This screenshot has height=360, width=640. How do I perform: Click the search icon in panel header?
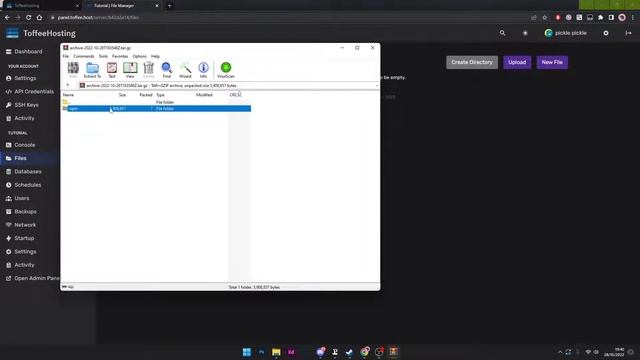pos(502,33)
